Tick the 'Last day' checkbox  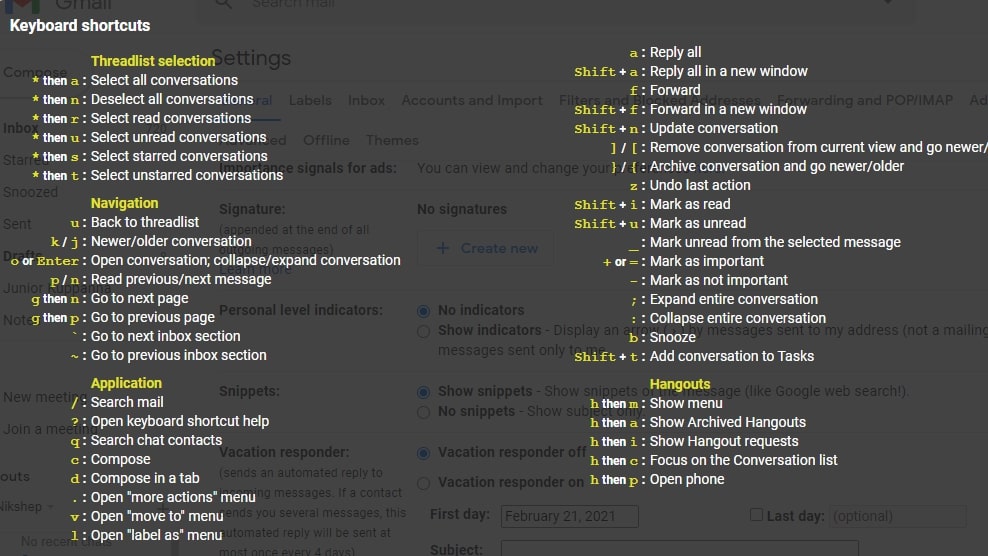click(756, 514)
